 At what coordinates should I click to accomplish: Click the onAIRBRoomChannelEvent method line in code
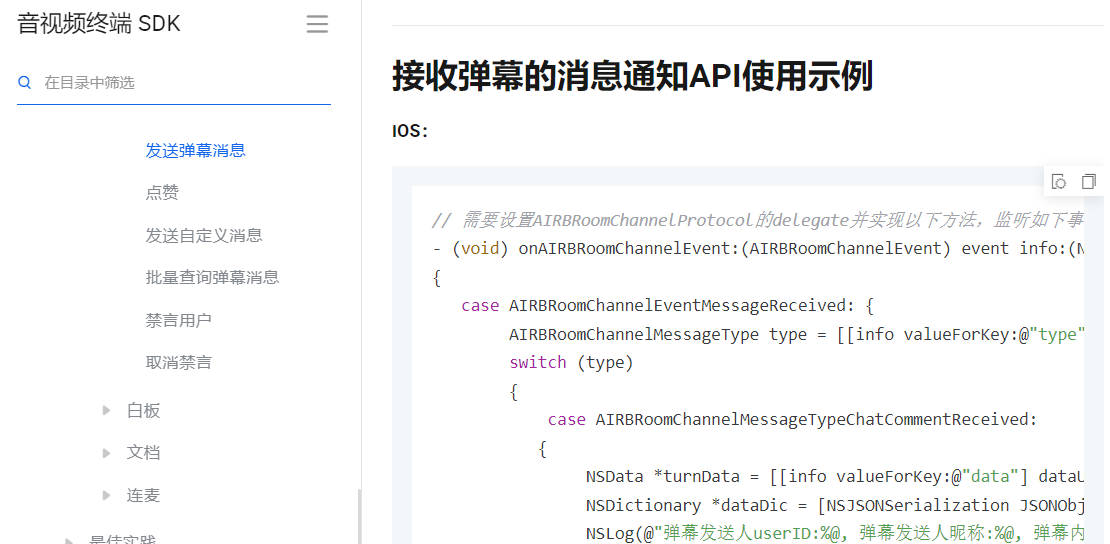(757, 249)
